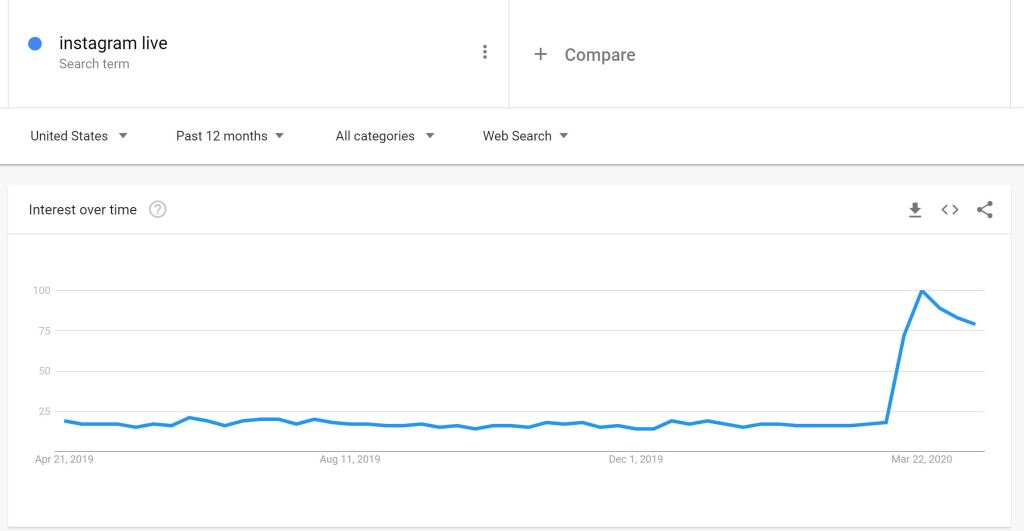
Task: Open the All categories dropdown
Action: pos(385,136)
